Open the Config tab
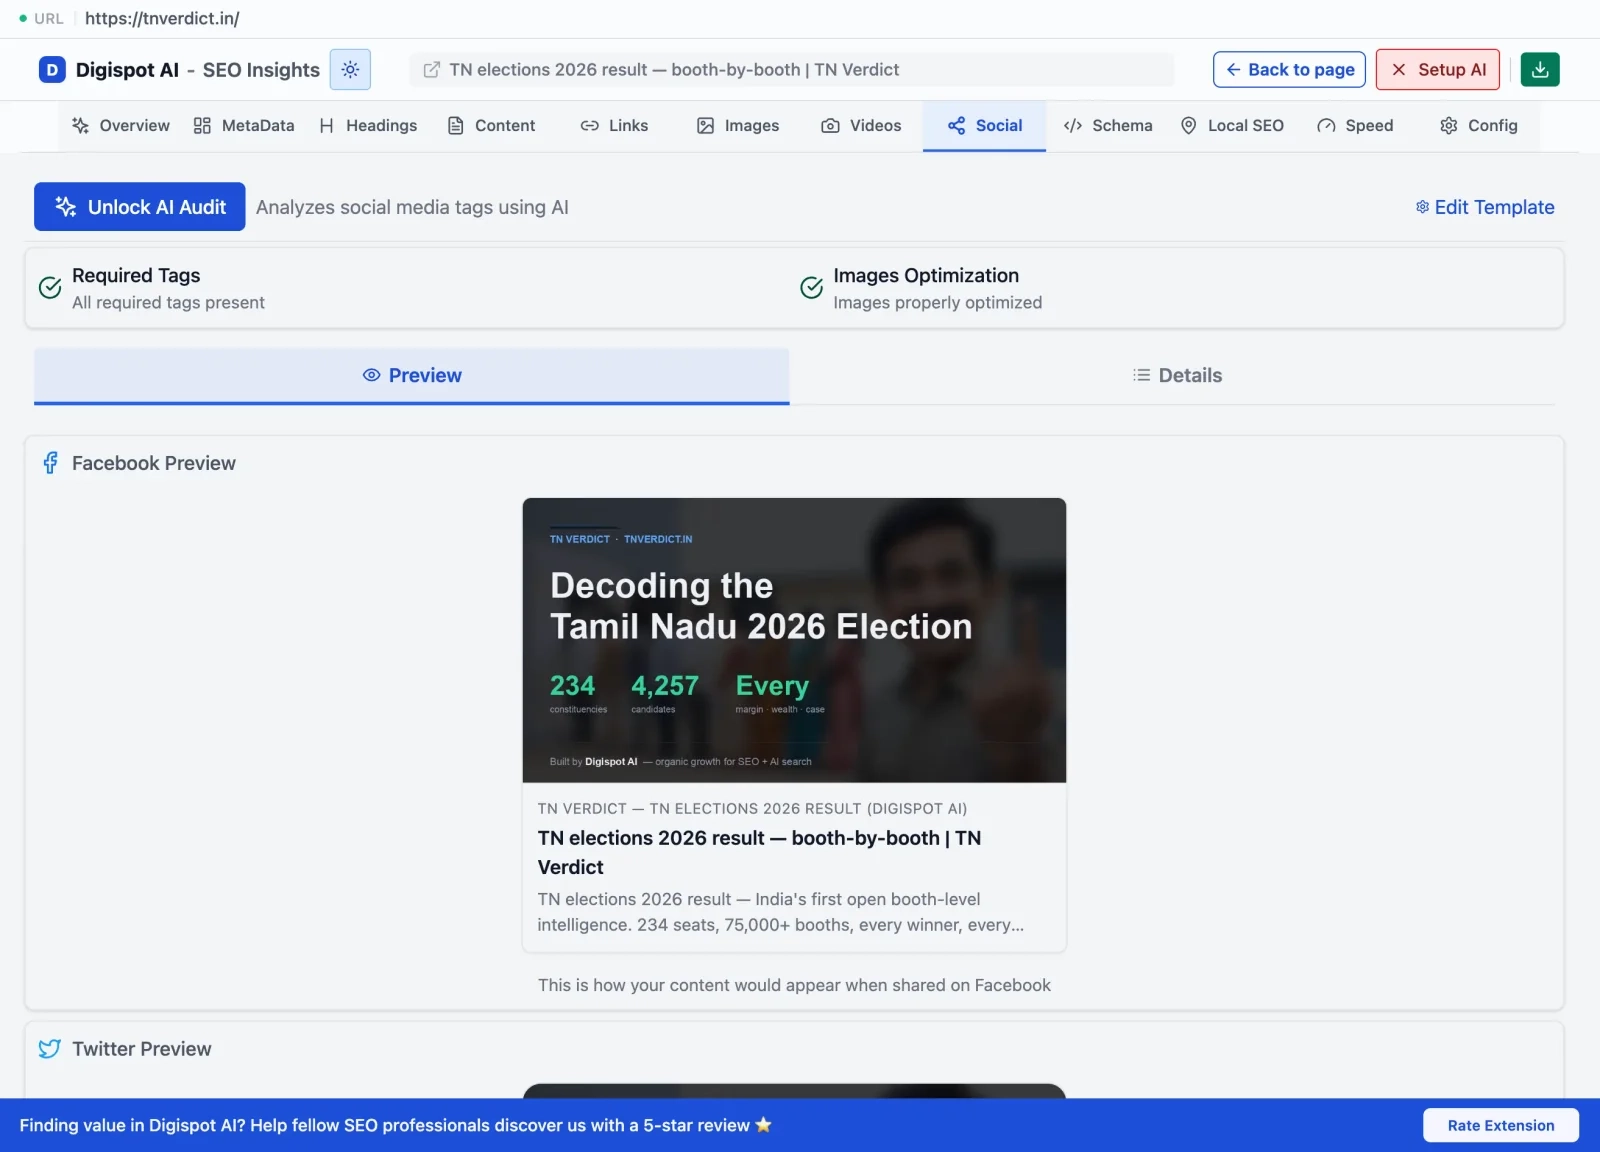The width and height of the screenshot is (1600, 1152). tap(1478, 126)
